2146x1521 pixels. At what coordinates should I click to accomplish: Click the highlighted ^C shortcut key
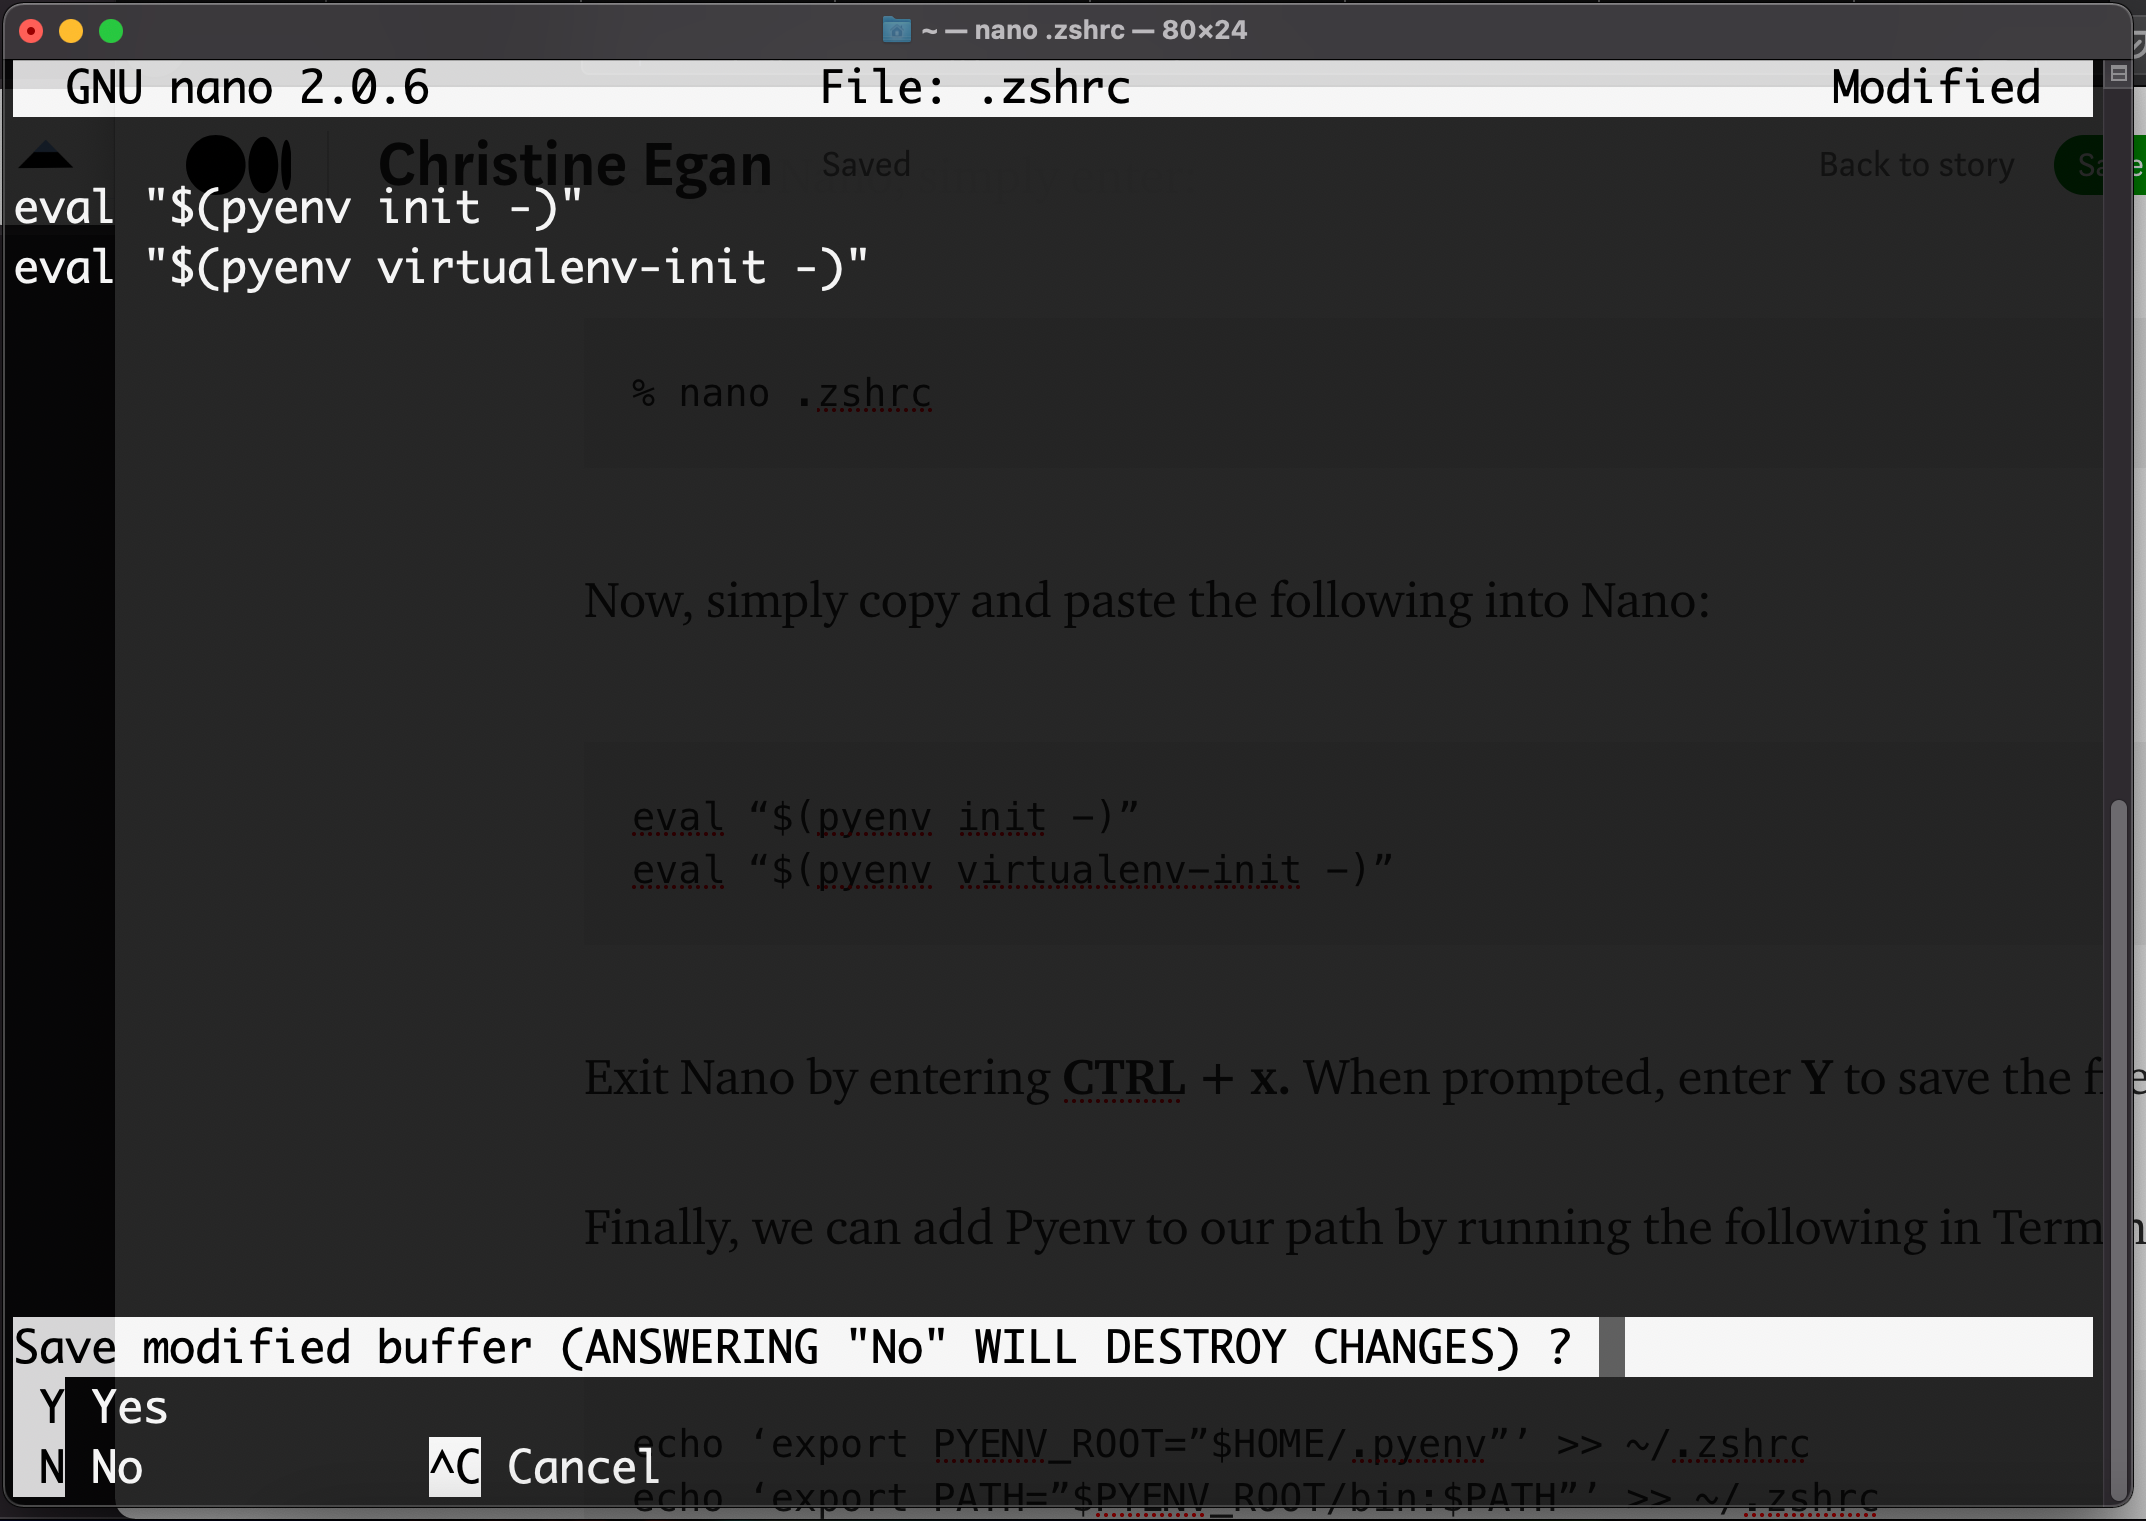pos(455,1467)
